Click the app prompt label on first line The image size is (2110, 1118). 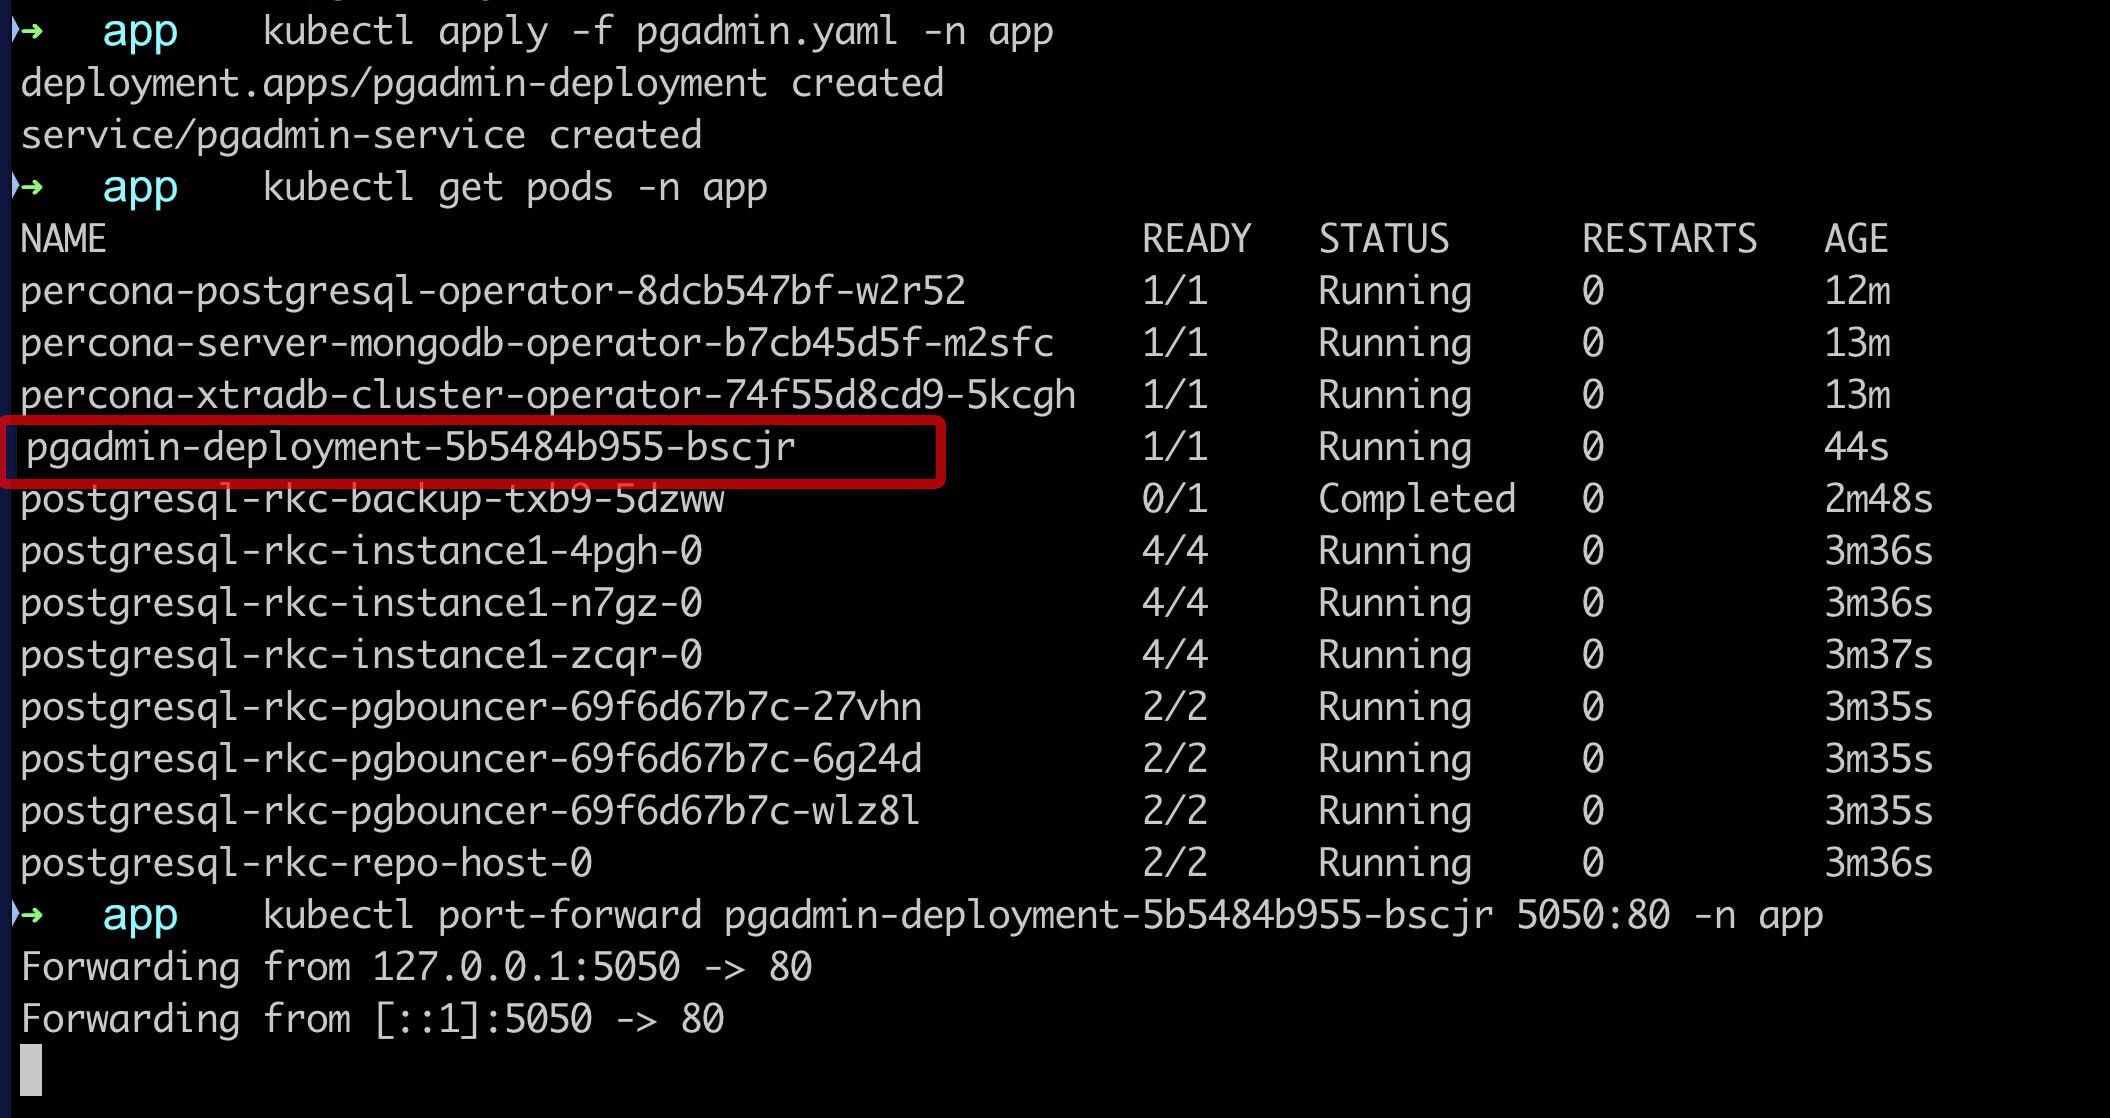(x=139, y=30)
